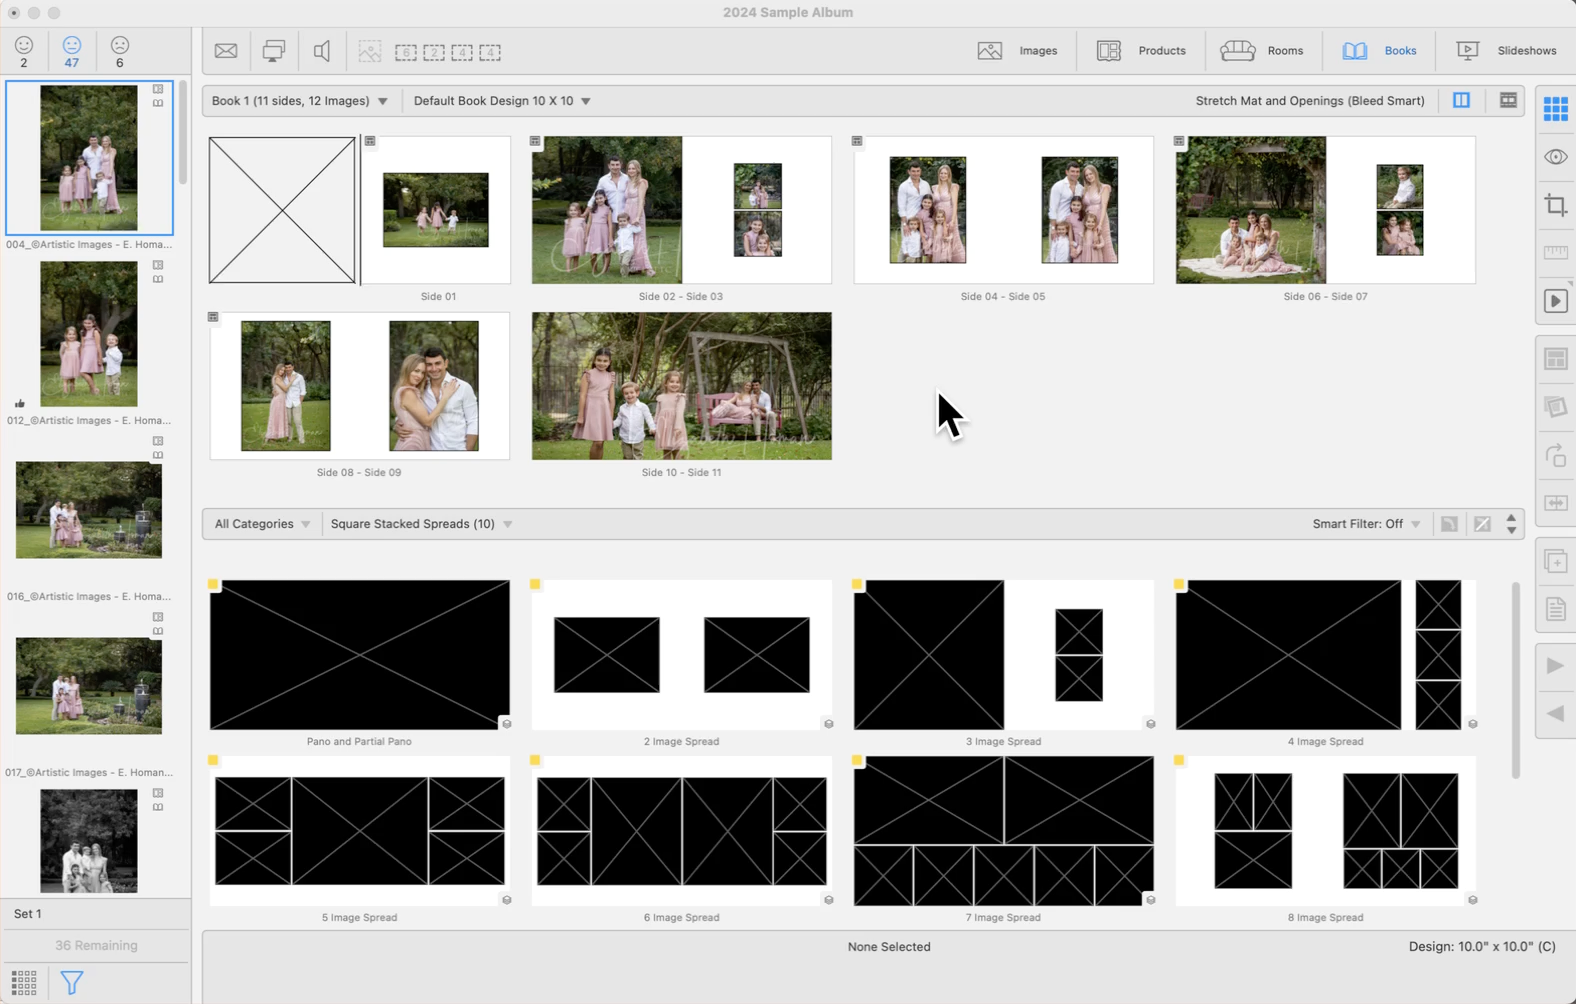Click the dual monitor display icon
Screen dimensions: 1576x1004
click(x=273, y=51)
